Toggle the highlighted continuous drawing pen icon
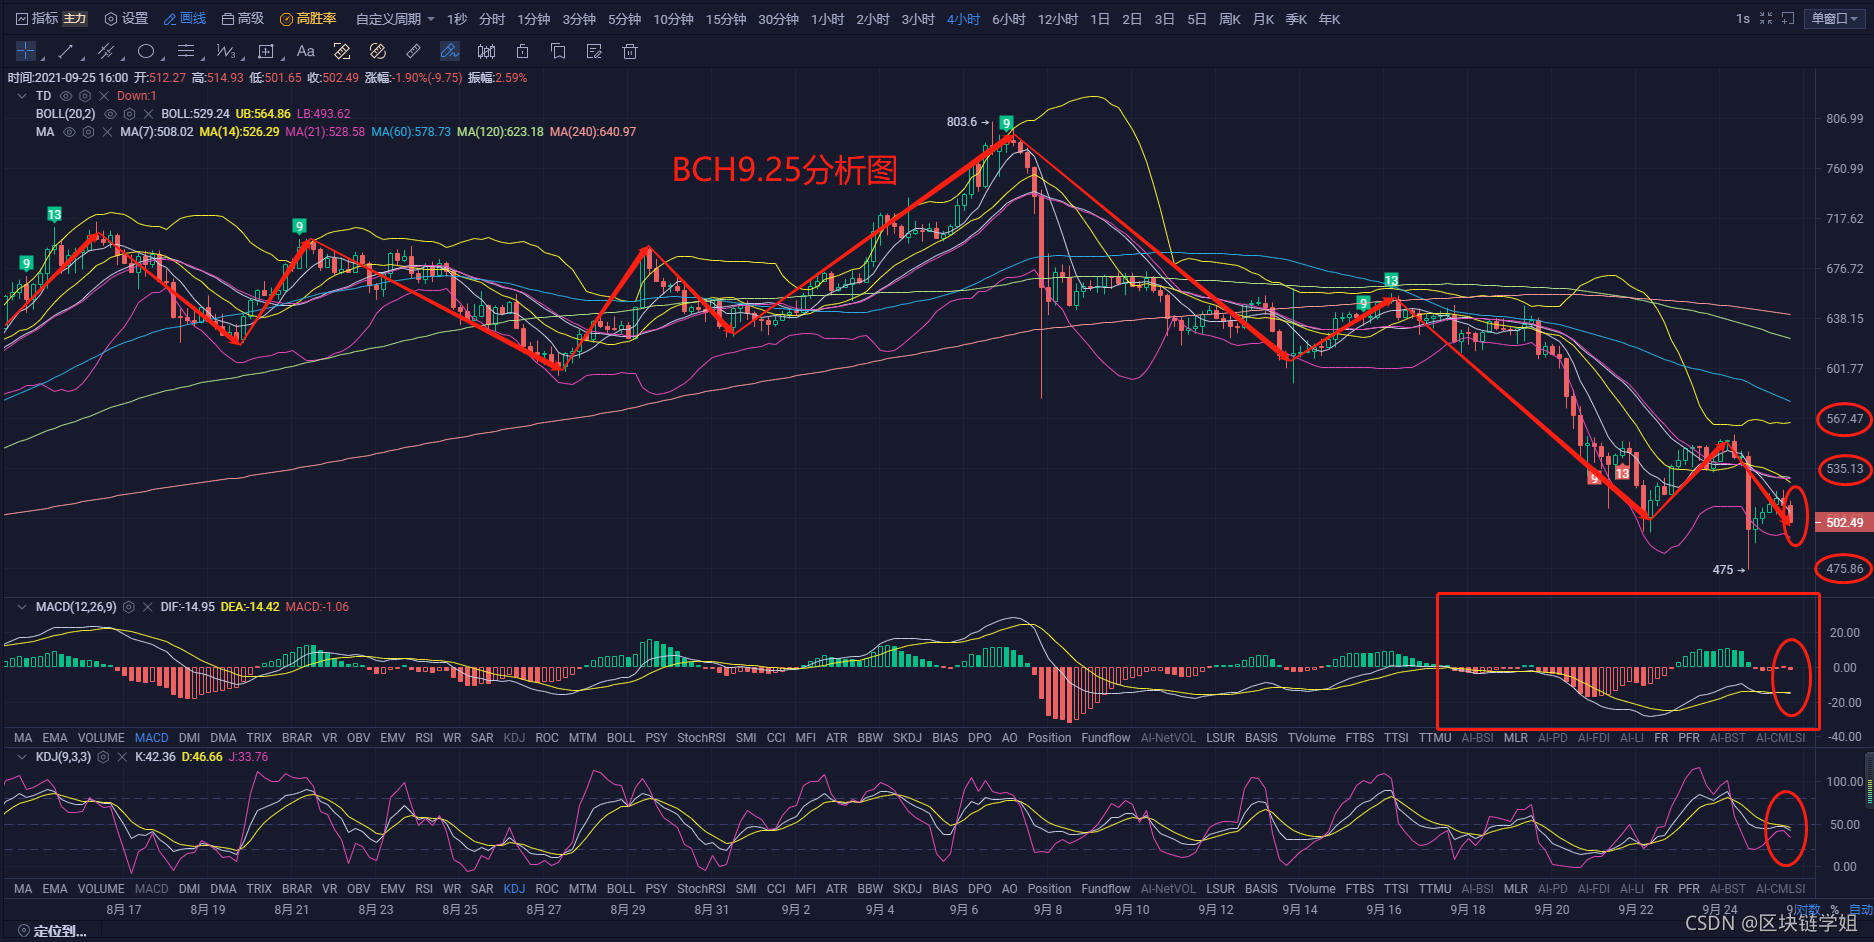 [450, 51]
